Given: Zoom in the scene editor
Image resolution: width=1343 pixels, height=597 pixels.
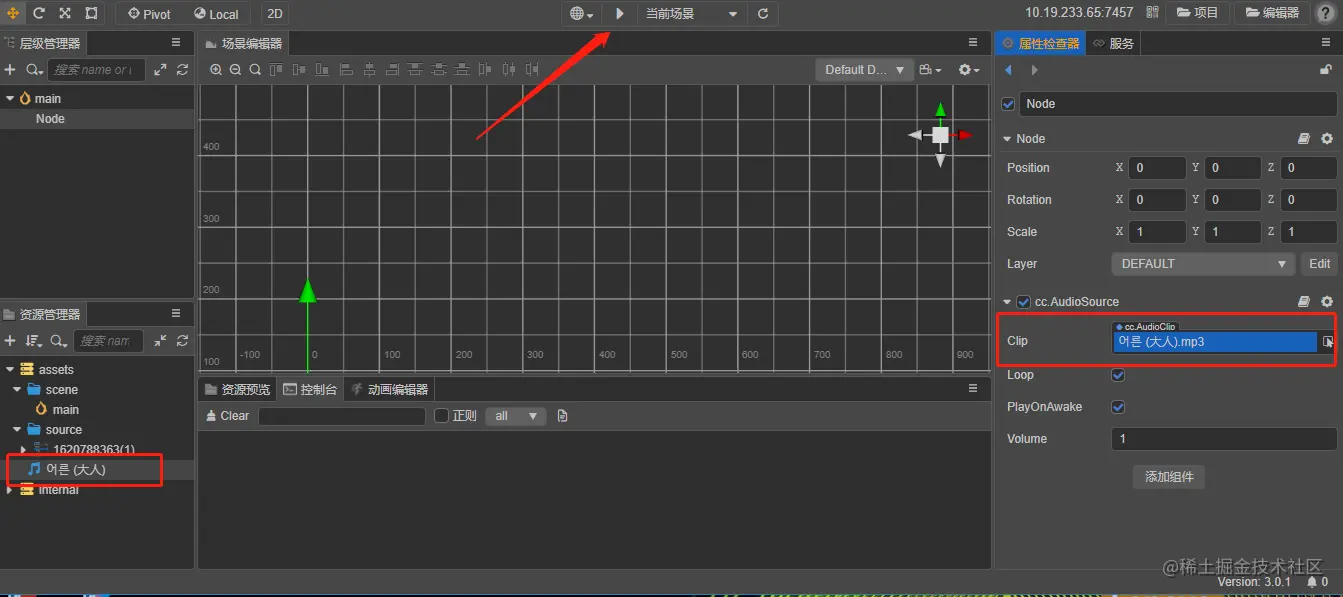Looking at the screenshot, I should pyautogui.click(x=216, y=70).
